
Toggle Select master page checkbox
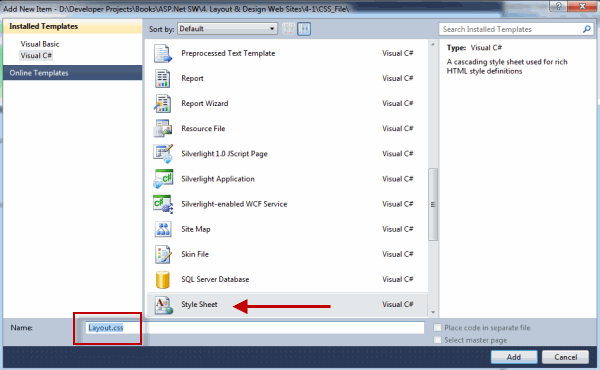[x=437, y=340]
